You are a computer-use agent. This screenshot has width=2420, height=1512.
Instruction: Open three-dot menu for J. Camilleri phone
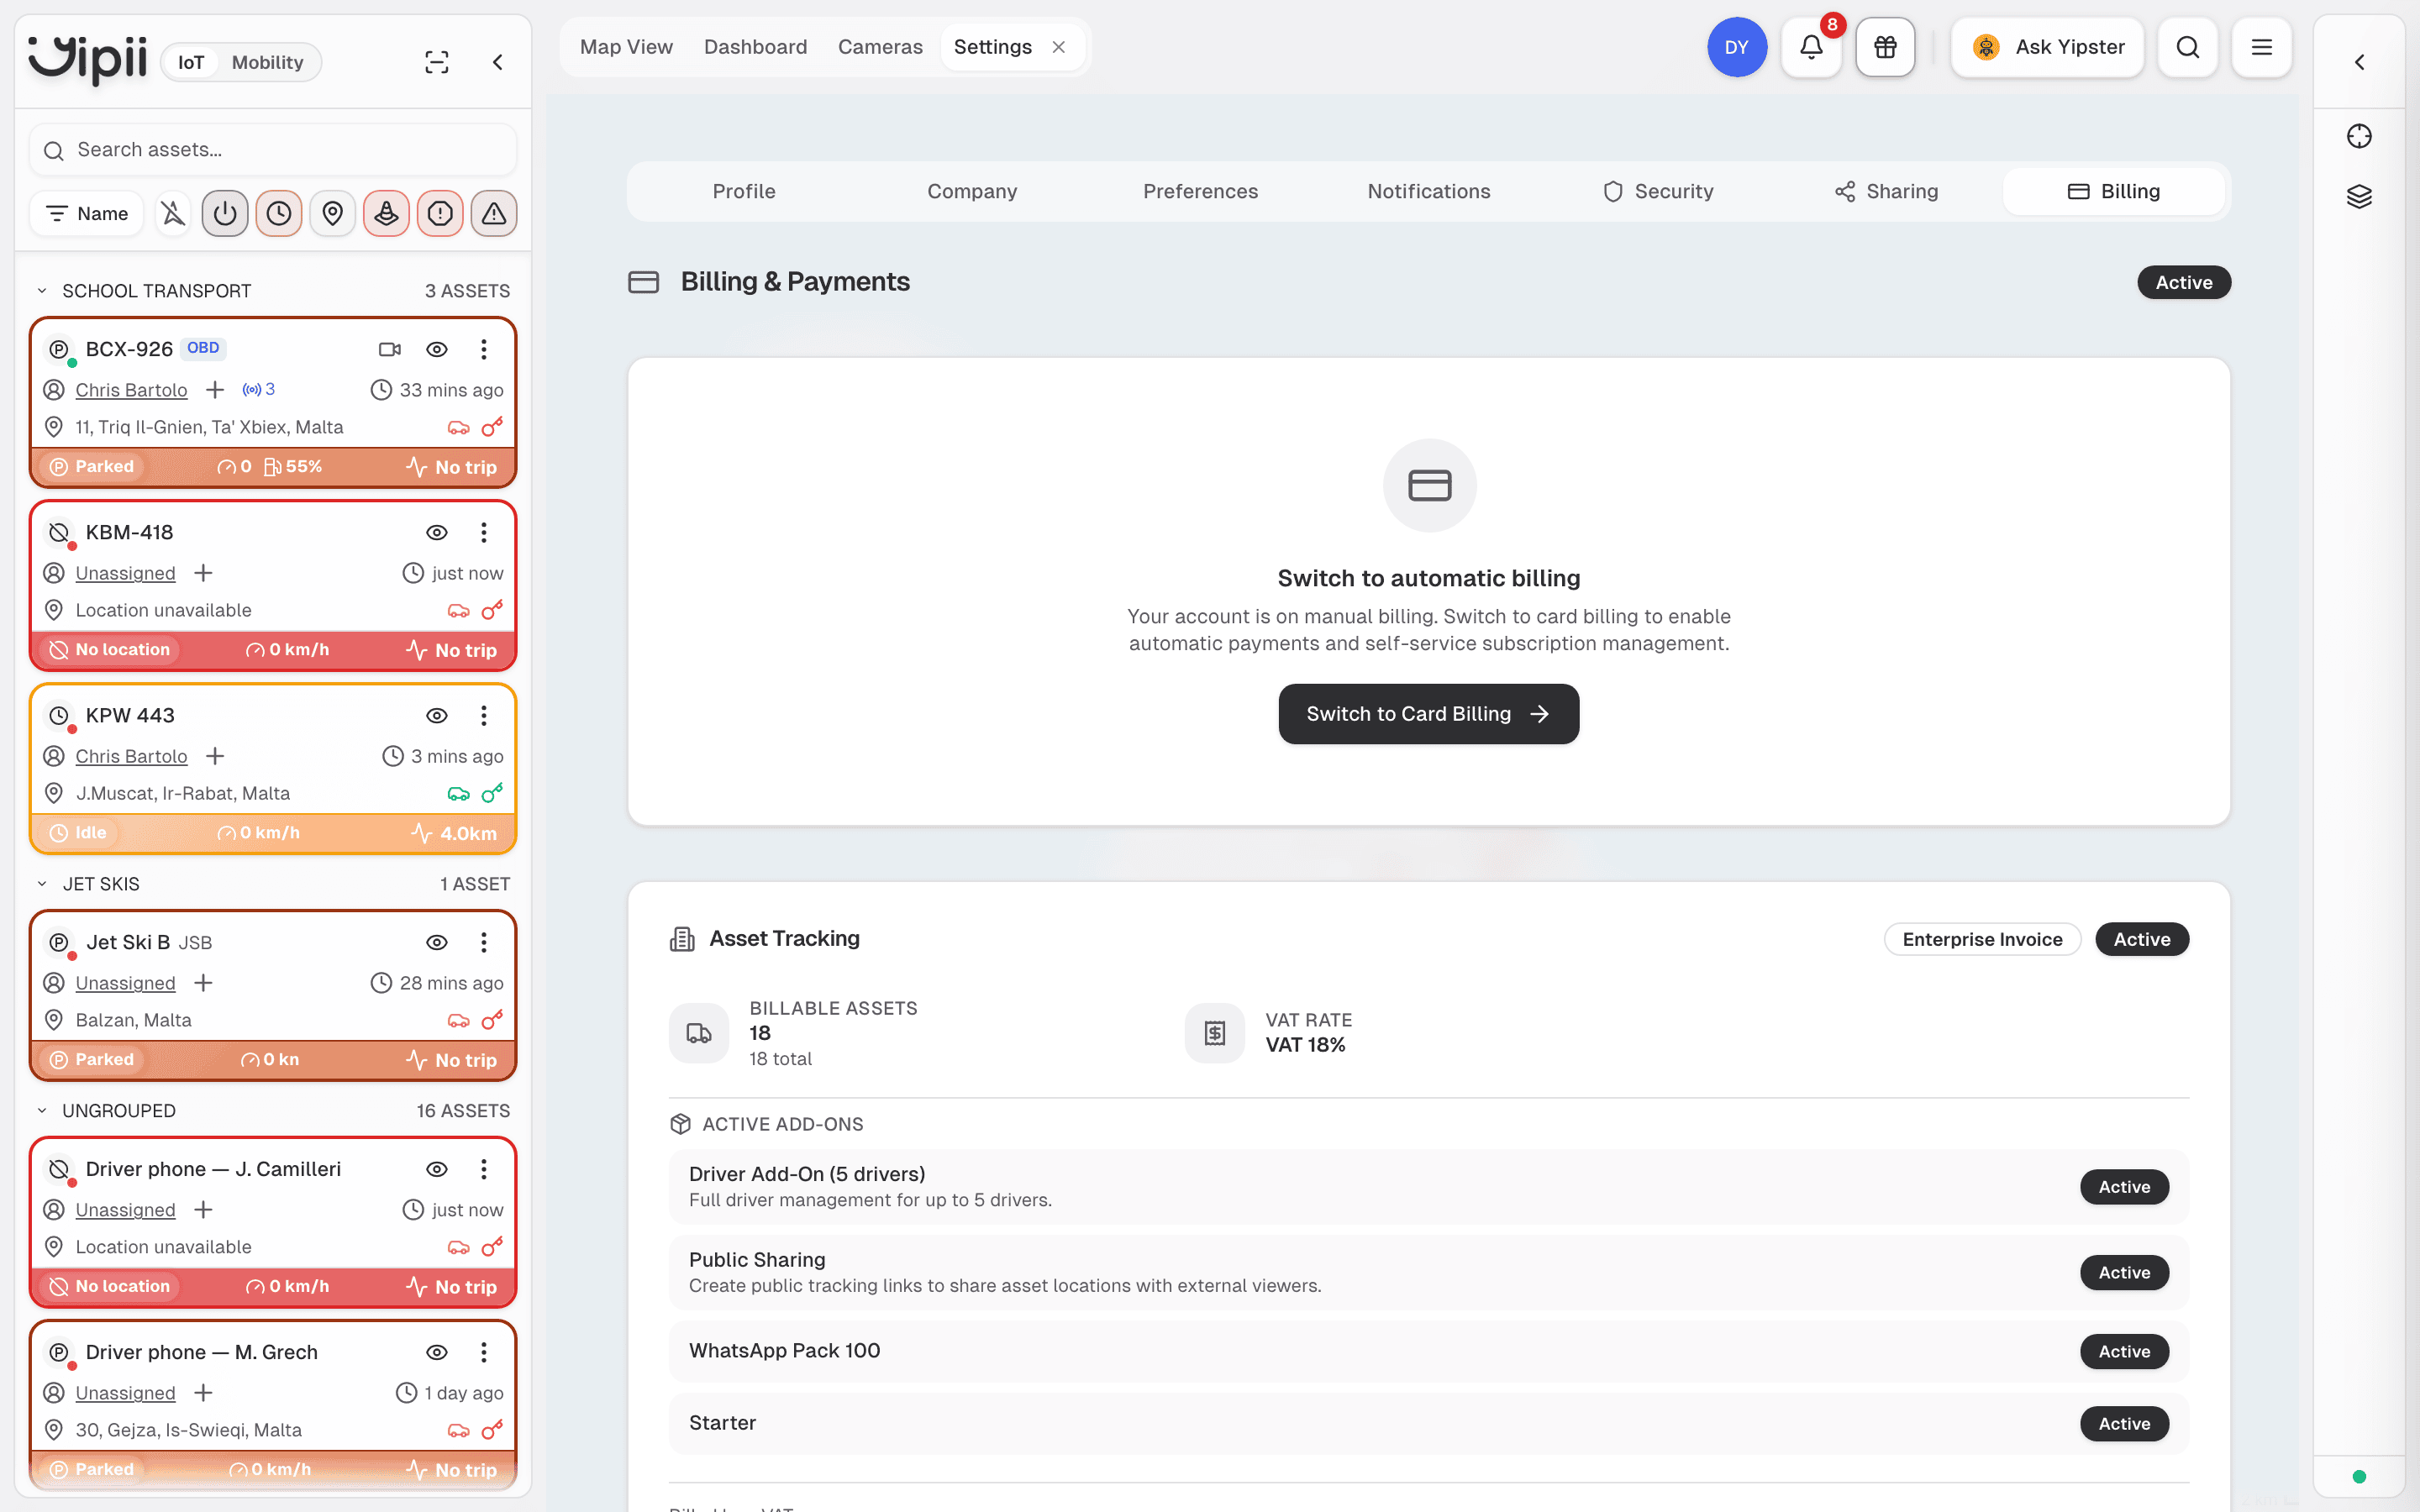pos(484,1169)
